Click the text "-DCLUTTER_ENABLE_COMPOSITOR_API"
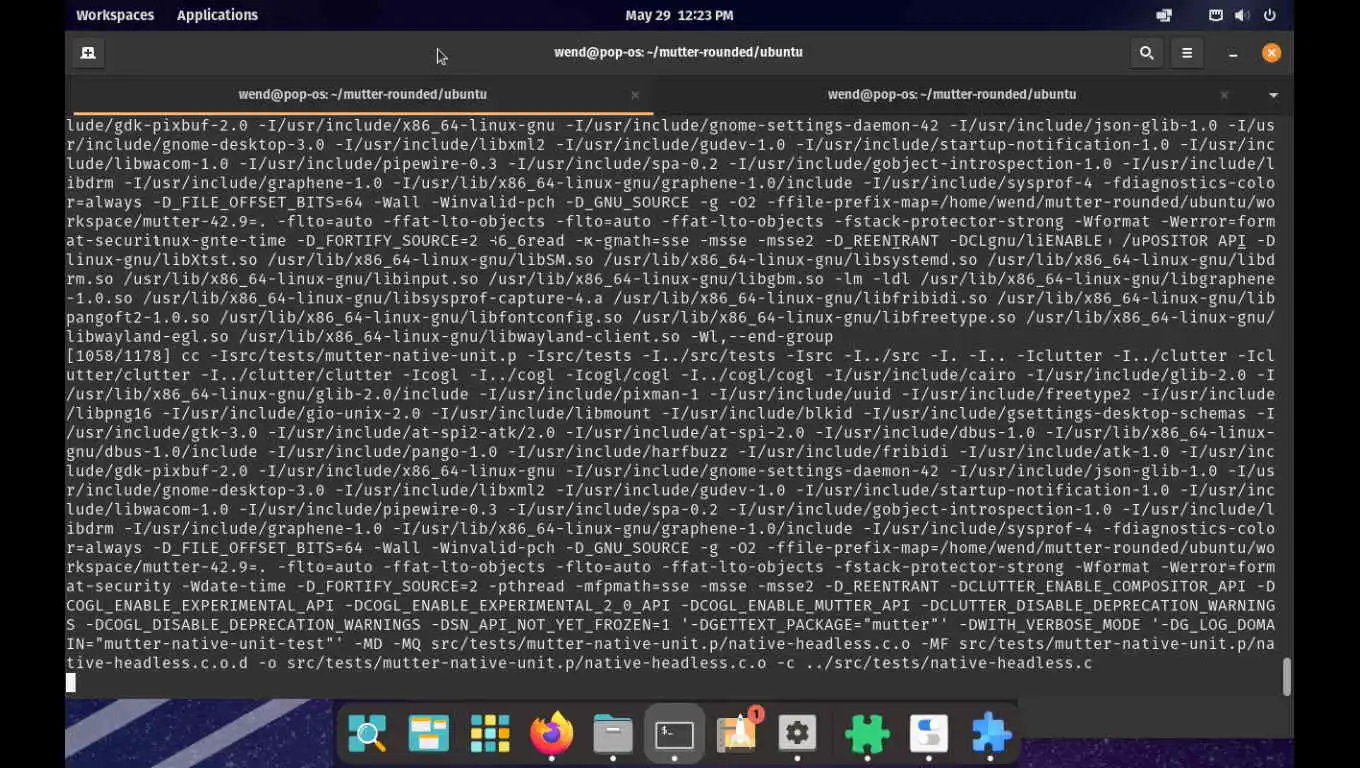Image resolution: width=1360 pixels, height=768 pixels. point(1096,586)
